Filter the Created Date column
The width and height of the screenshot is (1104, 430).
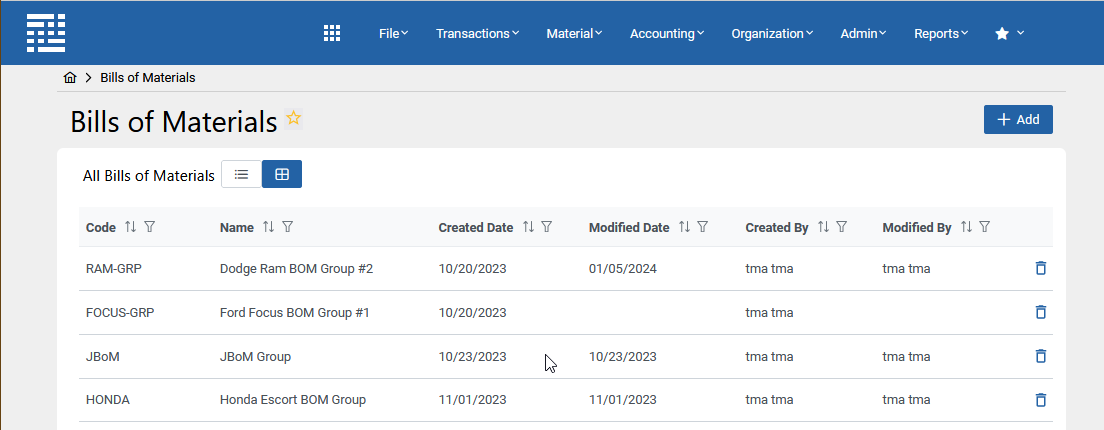547,227
